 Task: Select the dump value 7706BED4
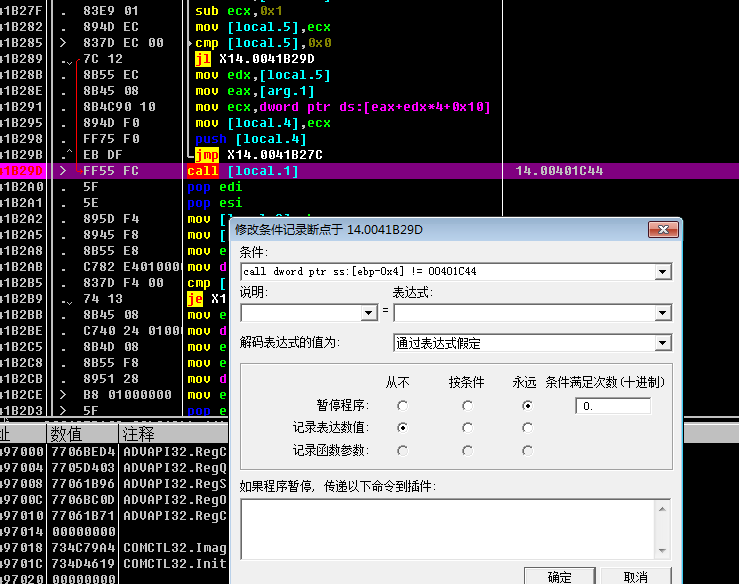click(x=83, y=452)
